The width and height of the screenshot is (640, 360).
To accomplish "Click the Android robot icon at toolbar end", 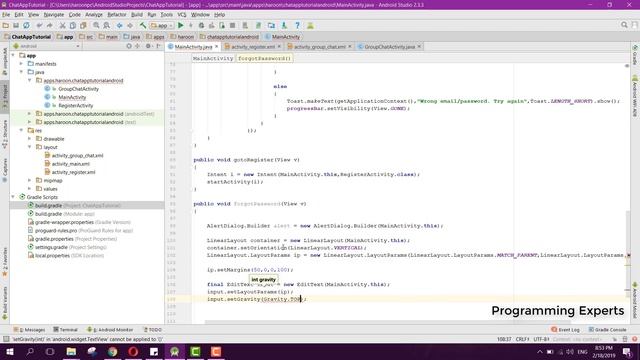I will point(310,25).
